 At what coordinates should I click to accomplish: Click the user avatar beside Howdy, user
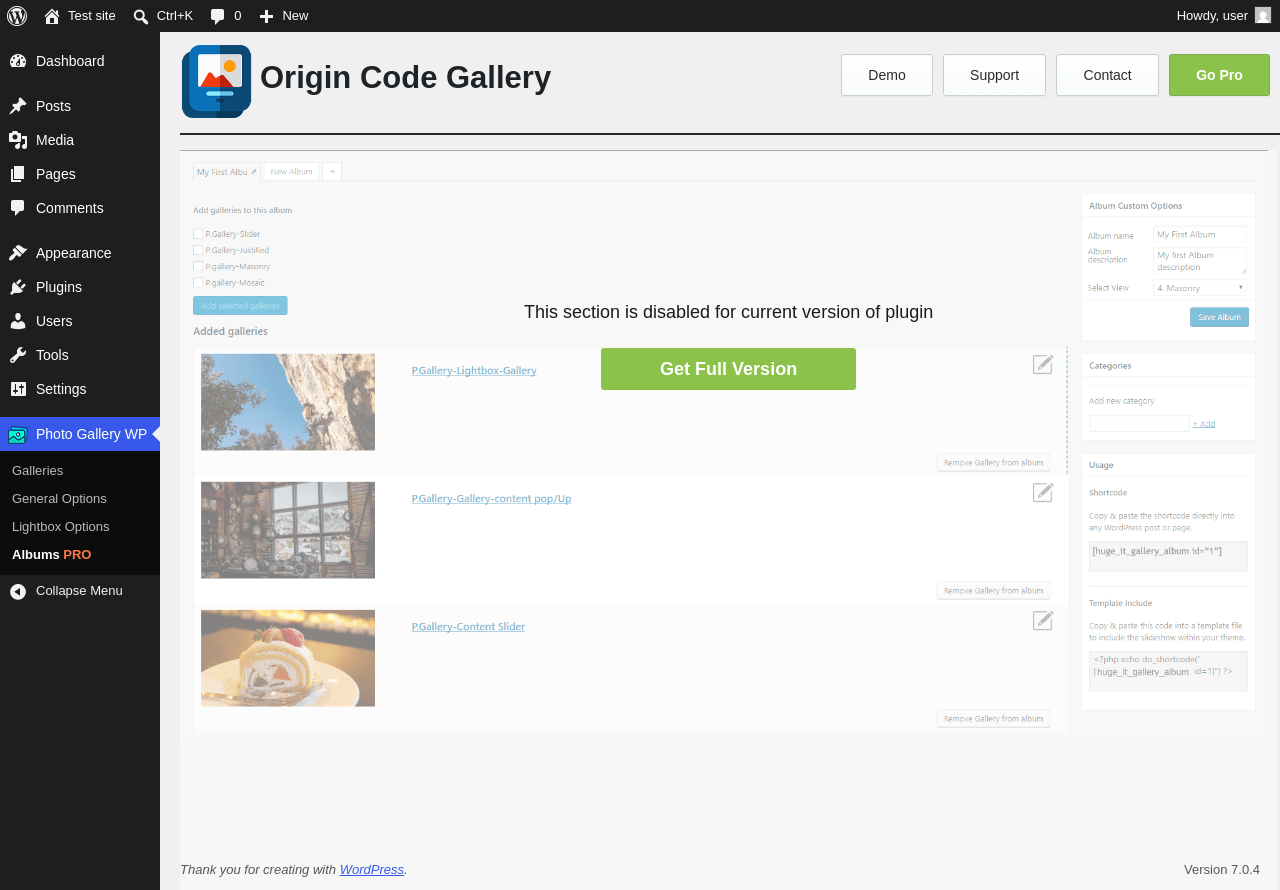tap(1263, 15)
